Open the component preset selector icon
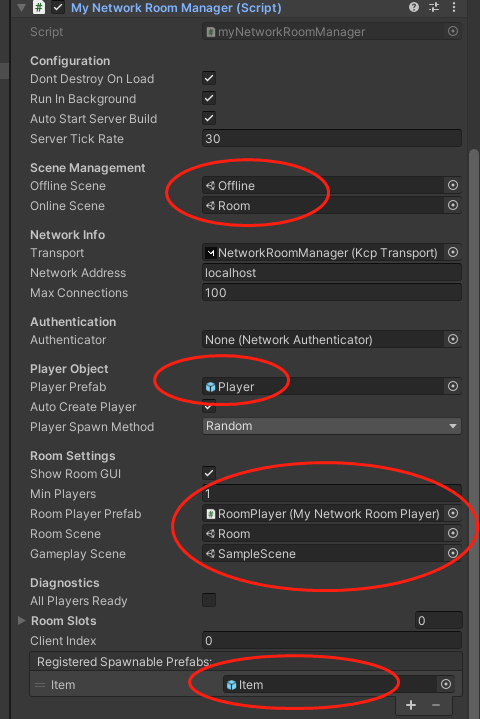480x719 pixels. click(434, 7)
